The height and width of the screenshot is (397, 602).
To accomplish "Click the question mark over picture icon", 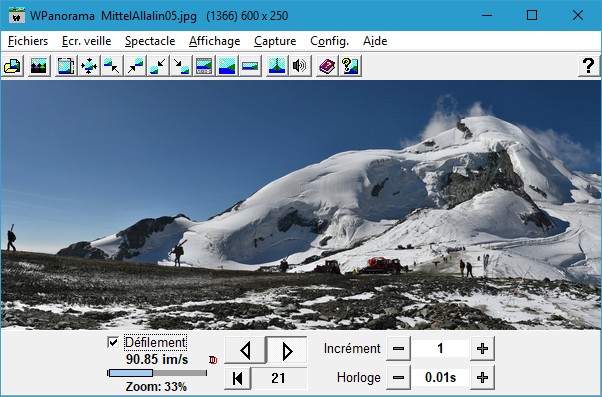I will point(350,66).
